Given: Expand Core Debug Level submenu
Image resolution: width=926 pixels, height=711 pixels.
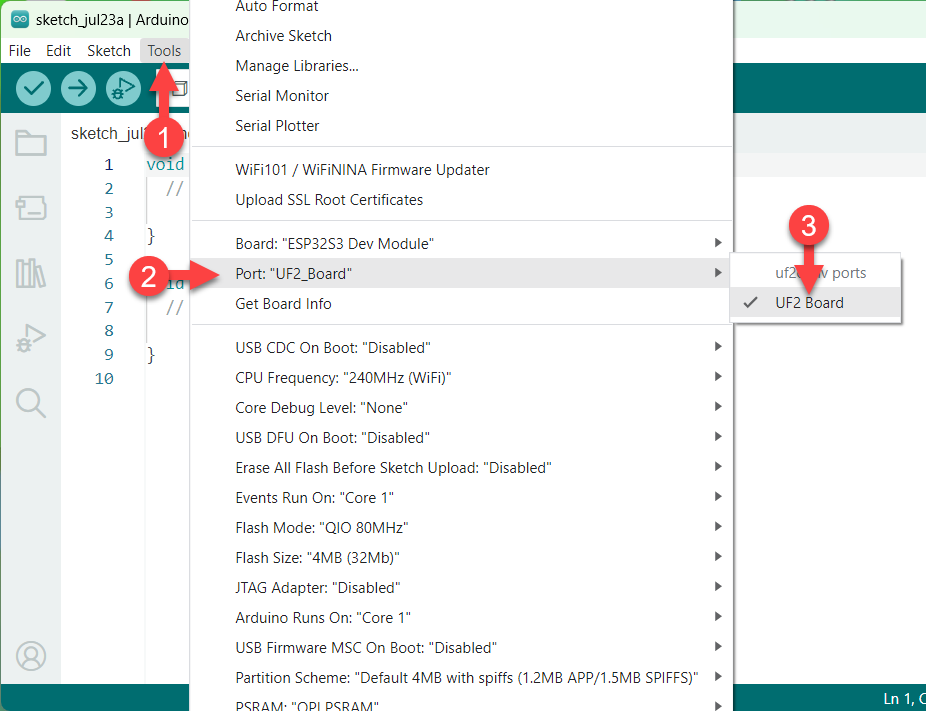Looking at the screenshot, I should 462,408.
